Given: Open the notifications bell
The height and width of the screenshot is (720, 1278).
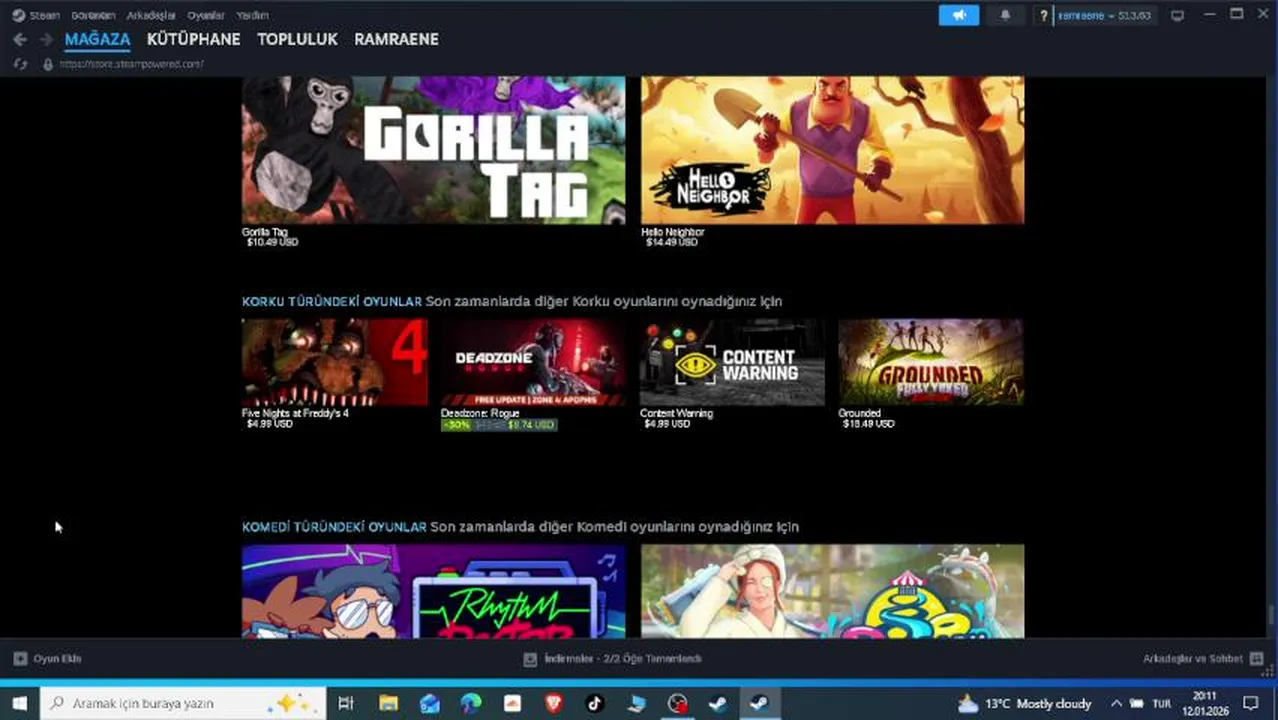Looking at the screenshot, I should (x=1005, y=15).
